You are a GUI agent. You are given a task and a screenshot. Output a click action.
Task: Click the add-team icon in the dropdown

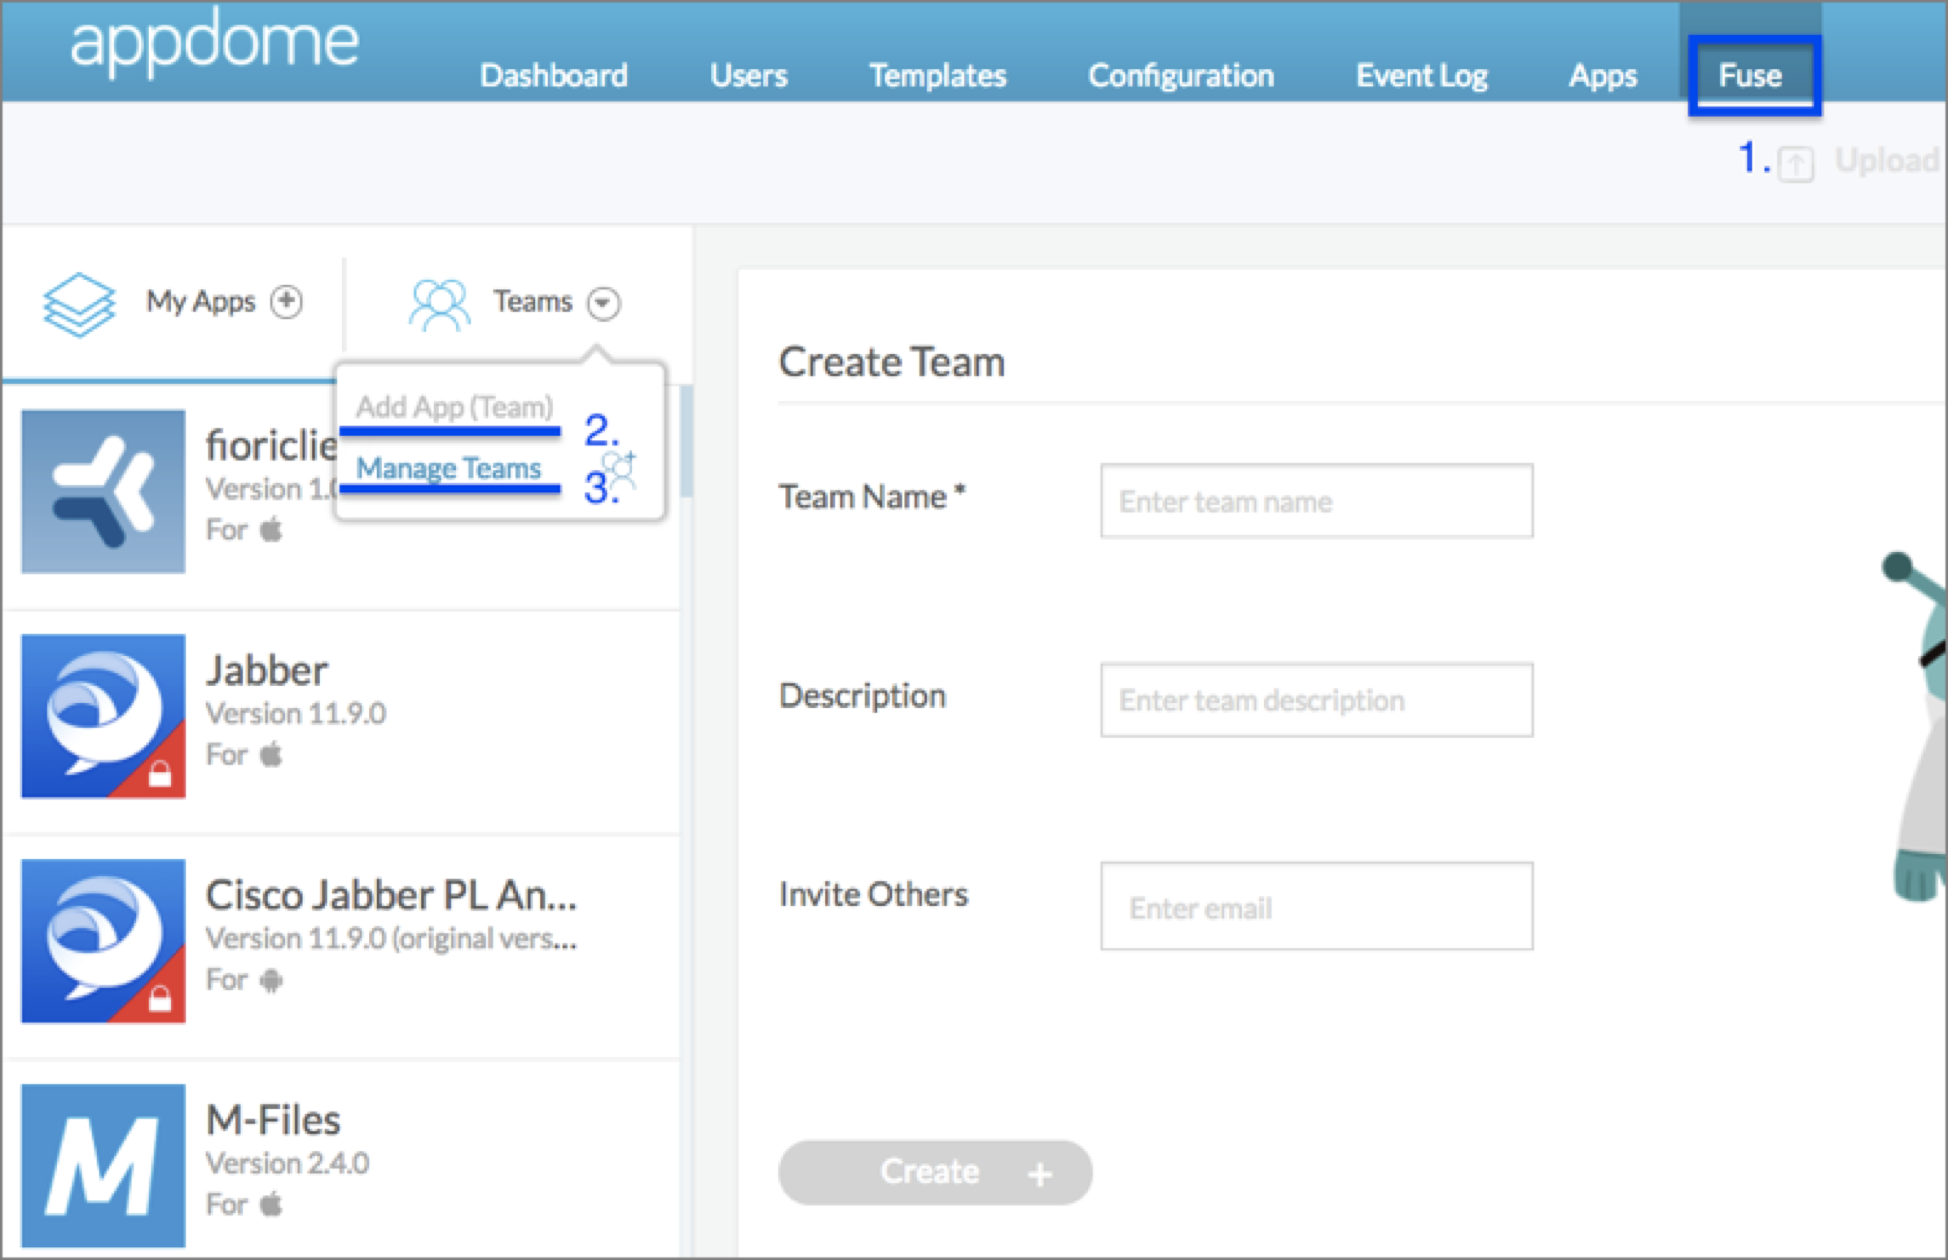tap(619, 470)
